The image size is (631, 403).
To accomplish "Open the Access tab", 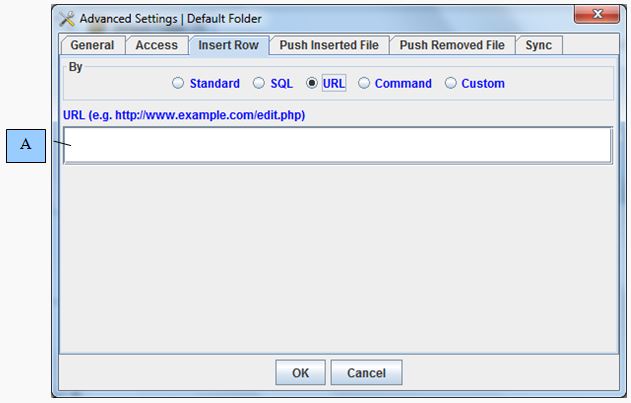I will pos(156,45).
